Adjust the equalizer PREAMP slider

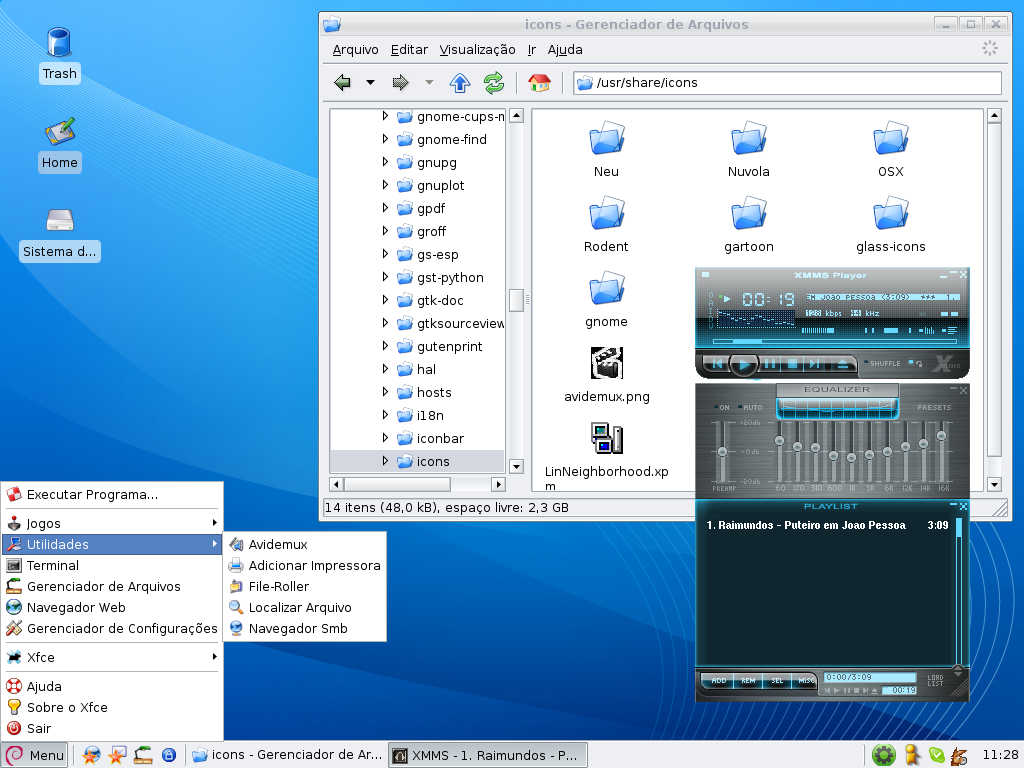click(722, 451)
